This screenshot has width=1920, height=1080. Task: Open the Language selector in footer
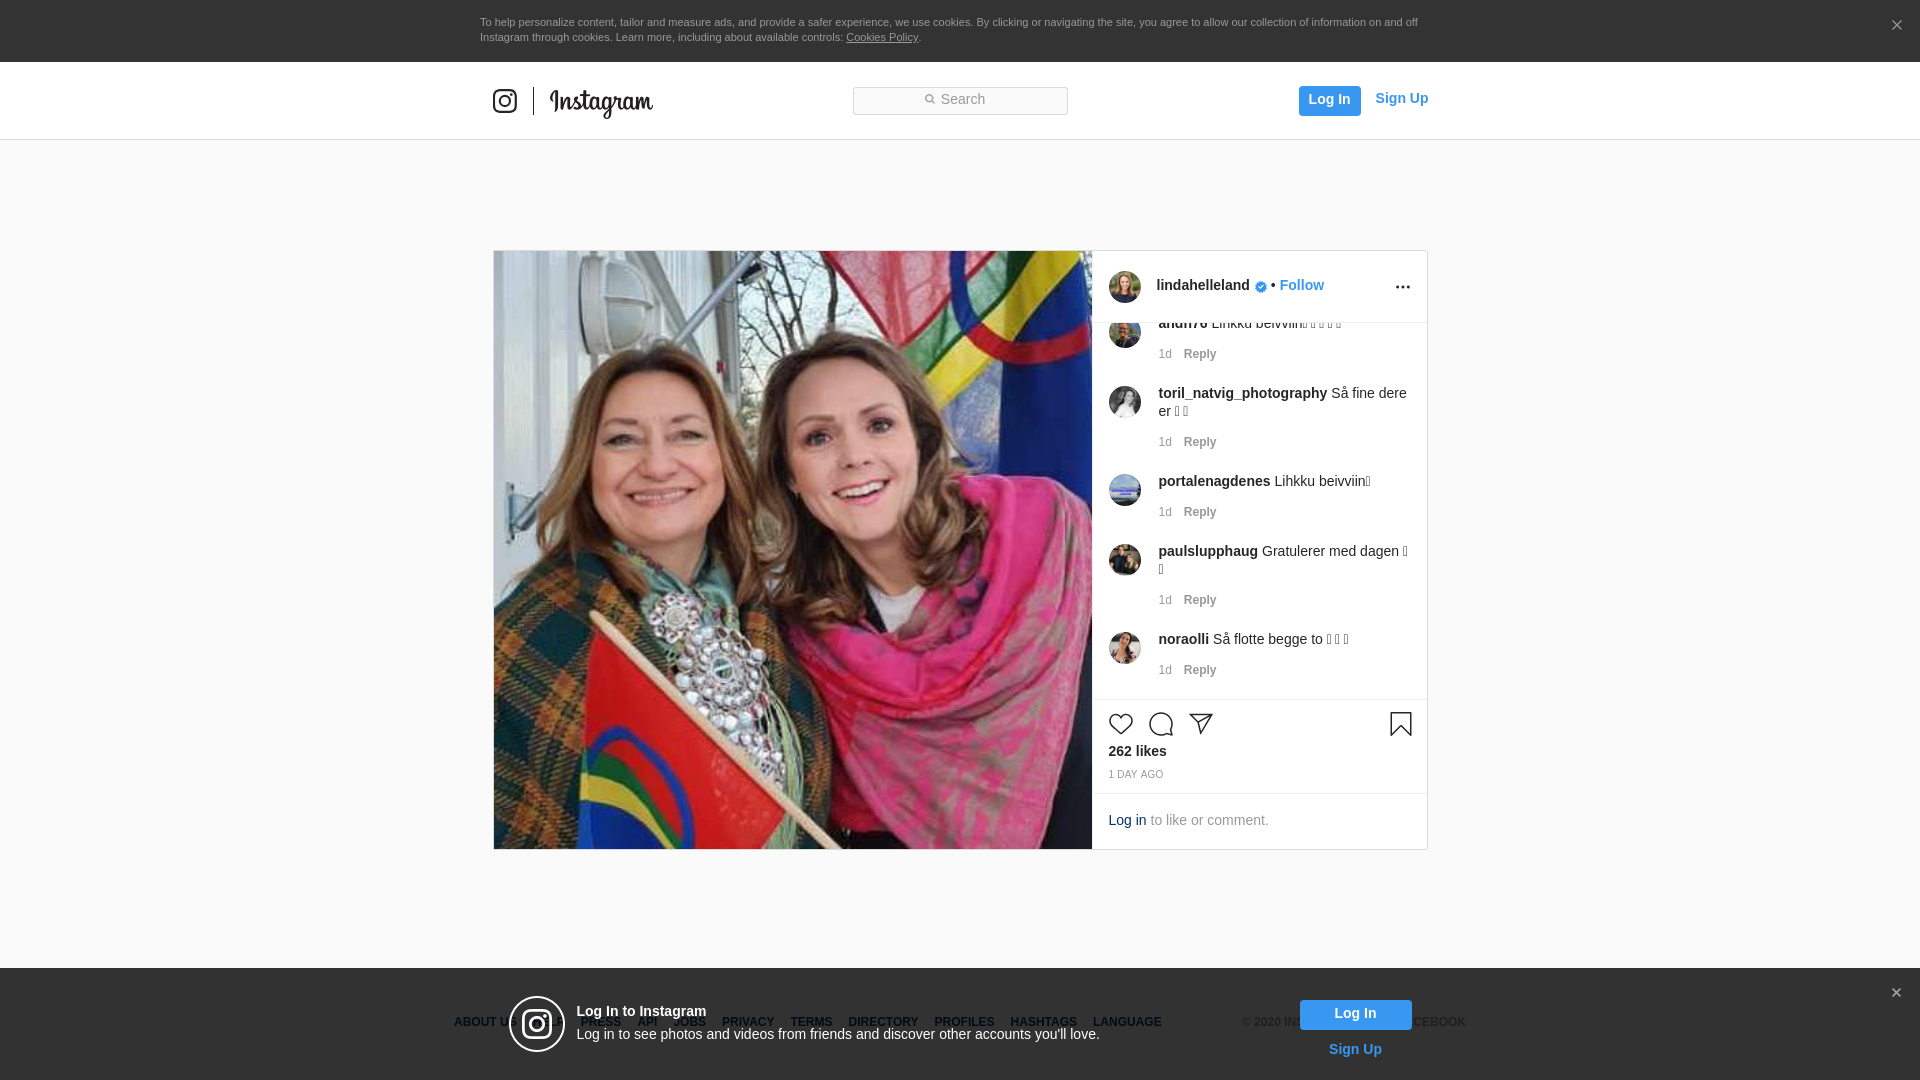coord(1126,1022)
